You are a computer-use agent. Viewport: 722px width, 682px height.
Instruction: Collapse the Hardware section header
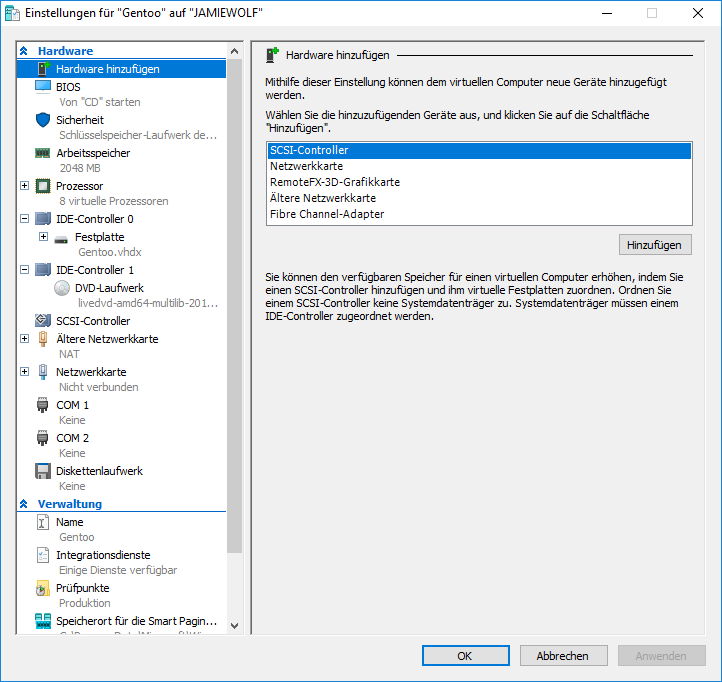tap(24, 51)
